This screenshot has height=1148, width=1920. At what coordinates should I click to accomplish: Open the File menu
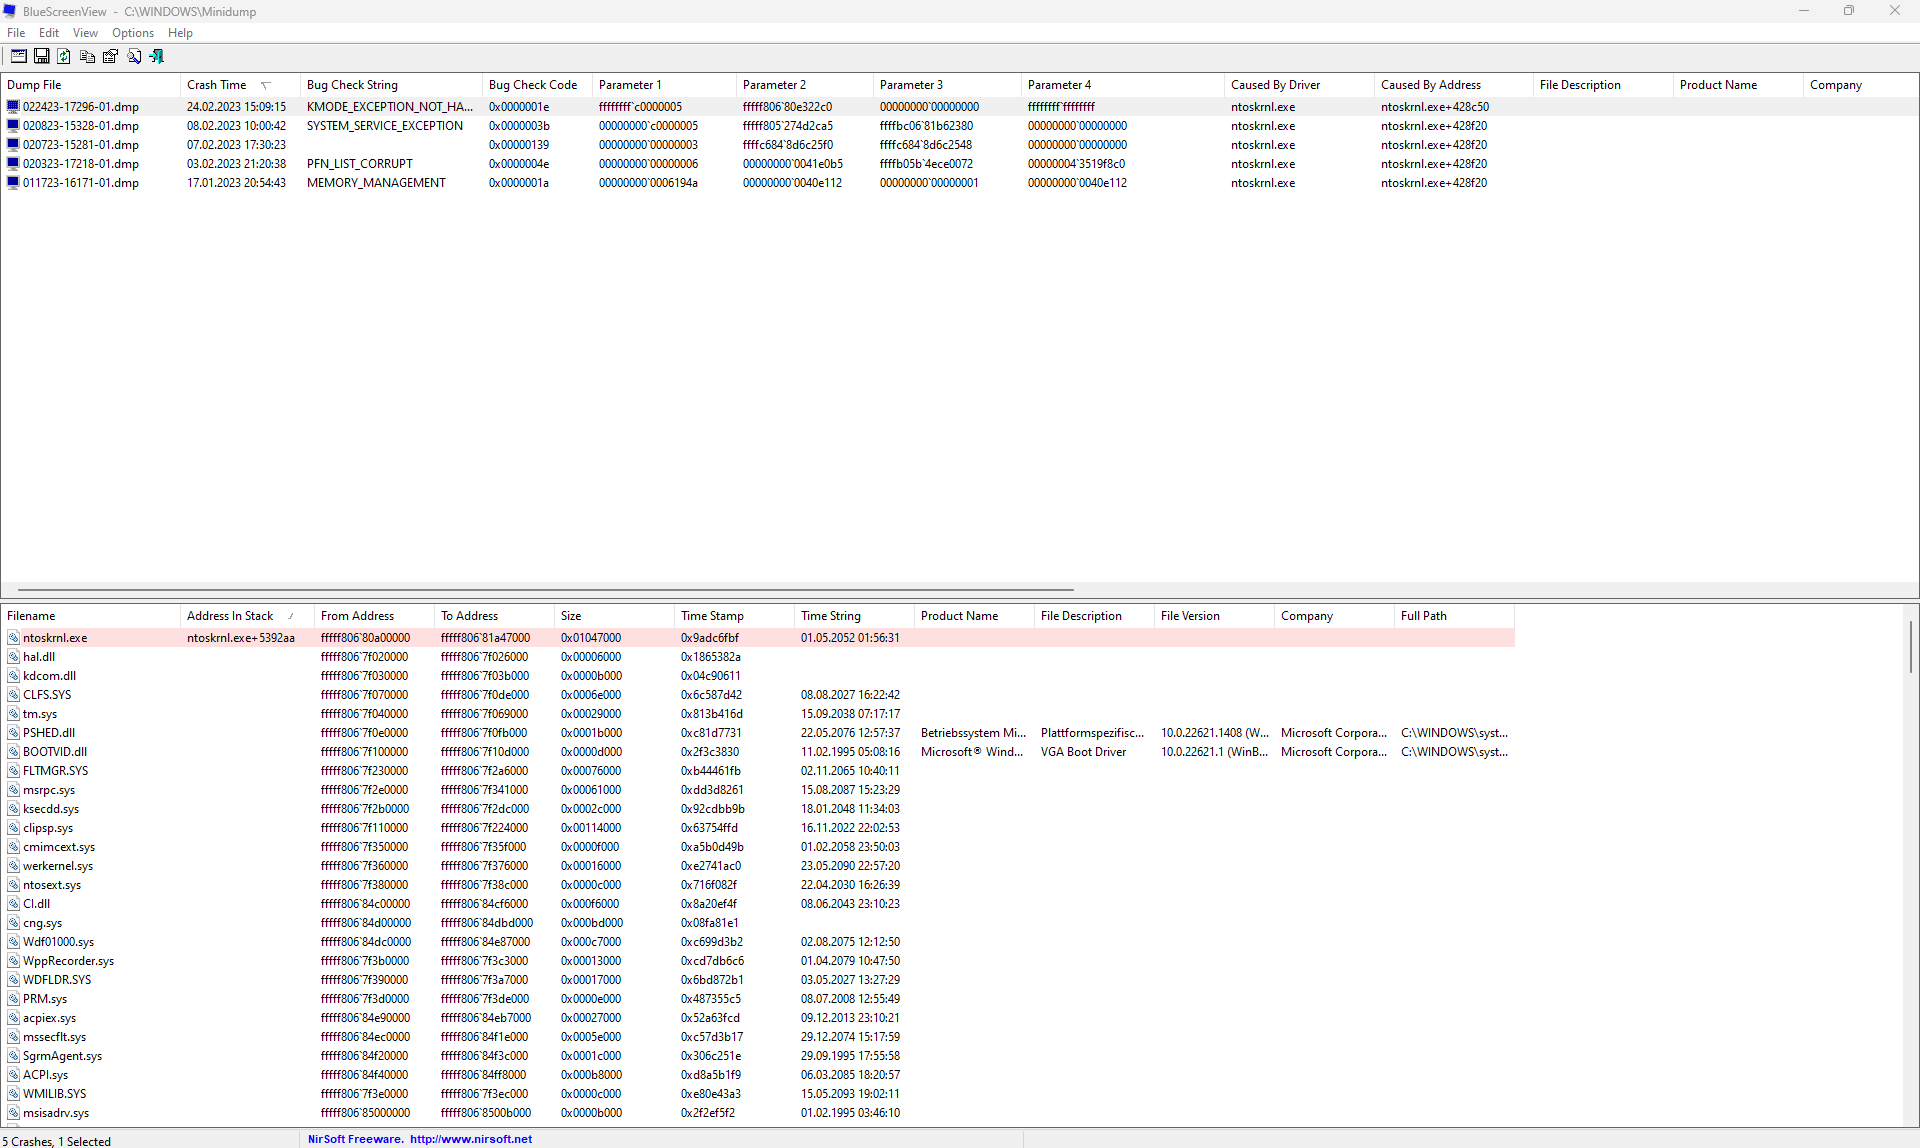(x=16, y=33)
